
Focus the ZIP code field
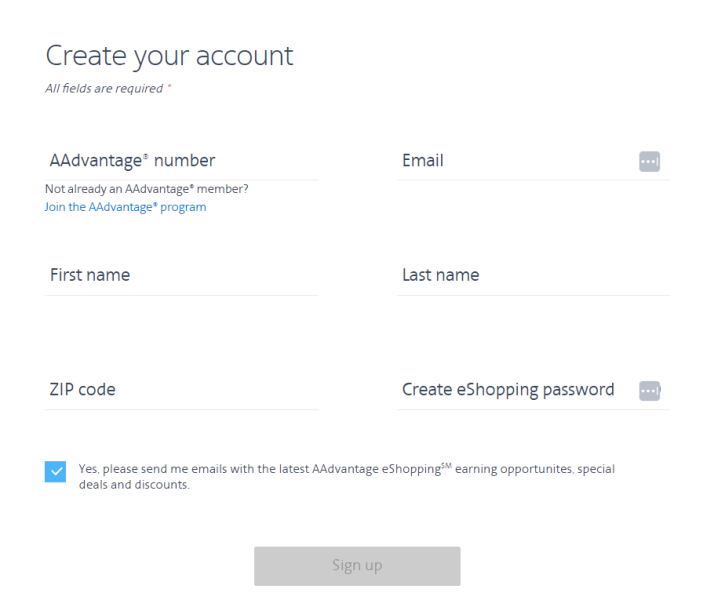tap(181, 390)
